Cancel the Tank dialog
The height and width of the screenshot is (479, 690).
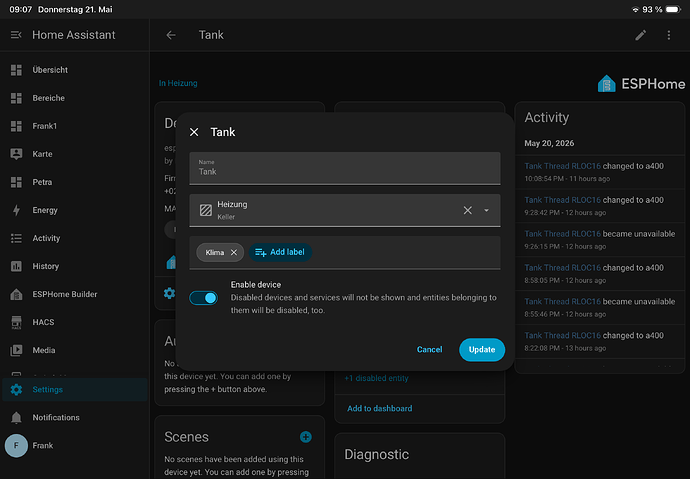click(429, 350)
